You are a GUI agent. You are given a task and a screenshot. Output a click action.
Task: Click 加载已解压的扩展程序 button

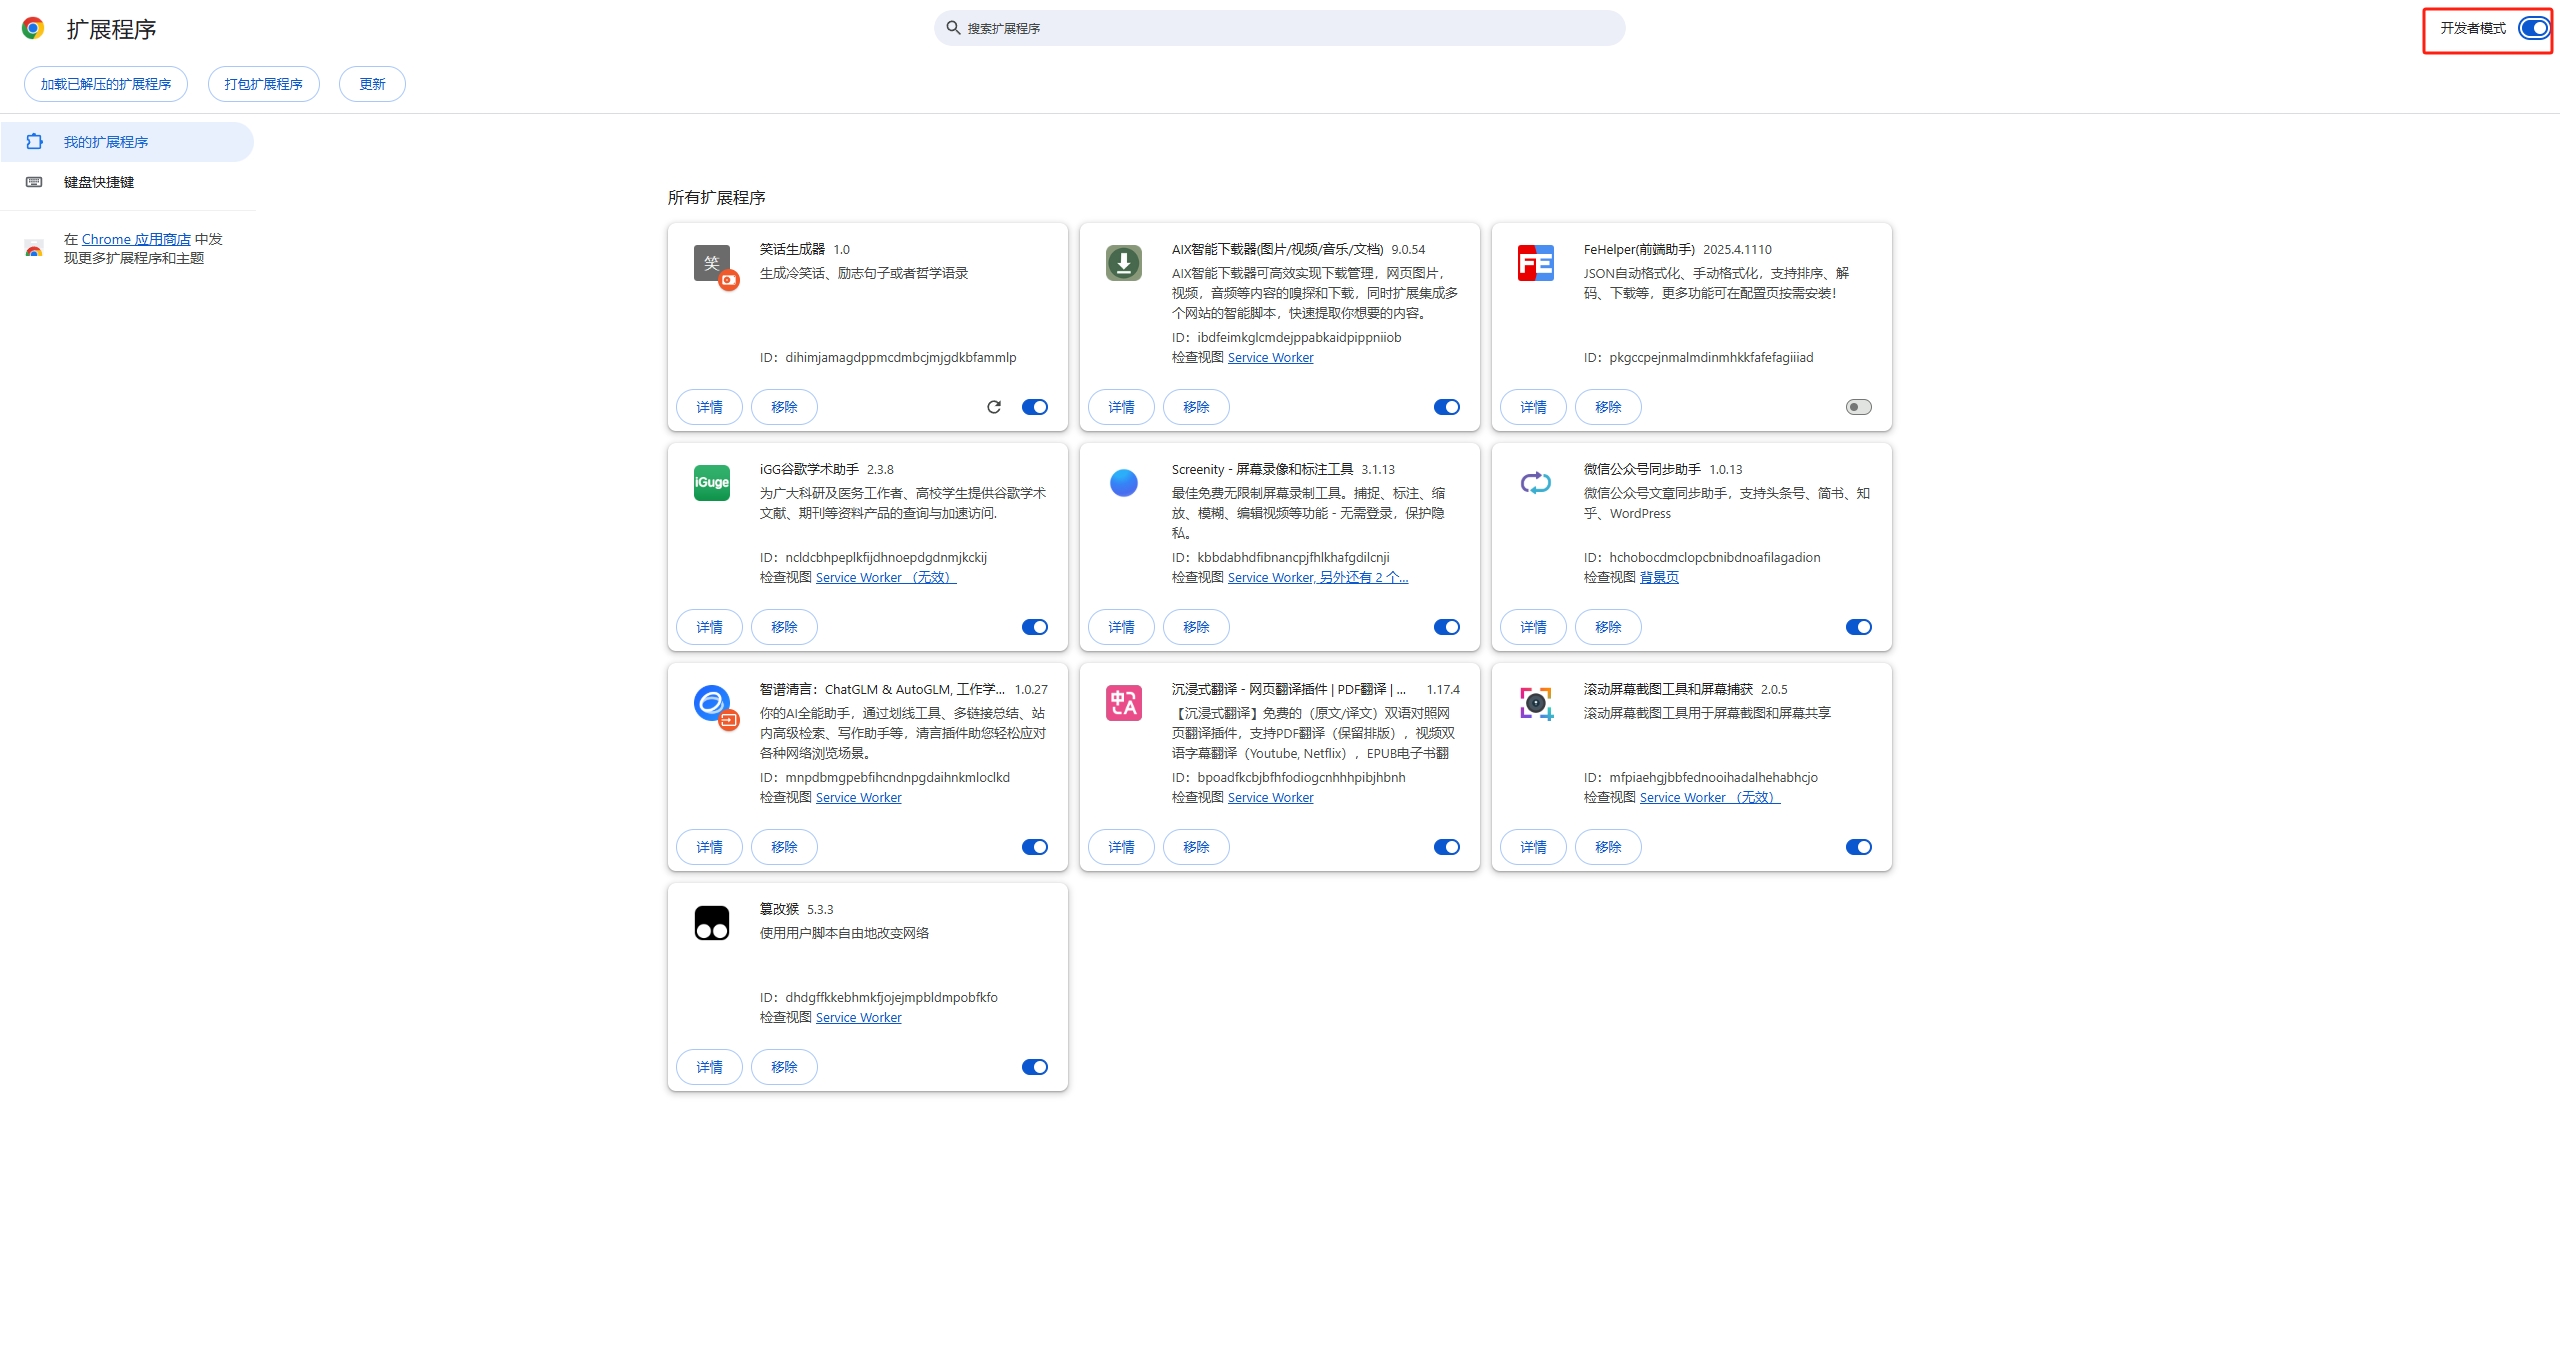click(x=106, y=84)
